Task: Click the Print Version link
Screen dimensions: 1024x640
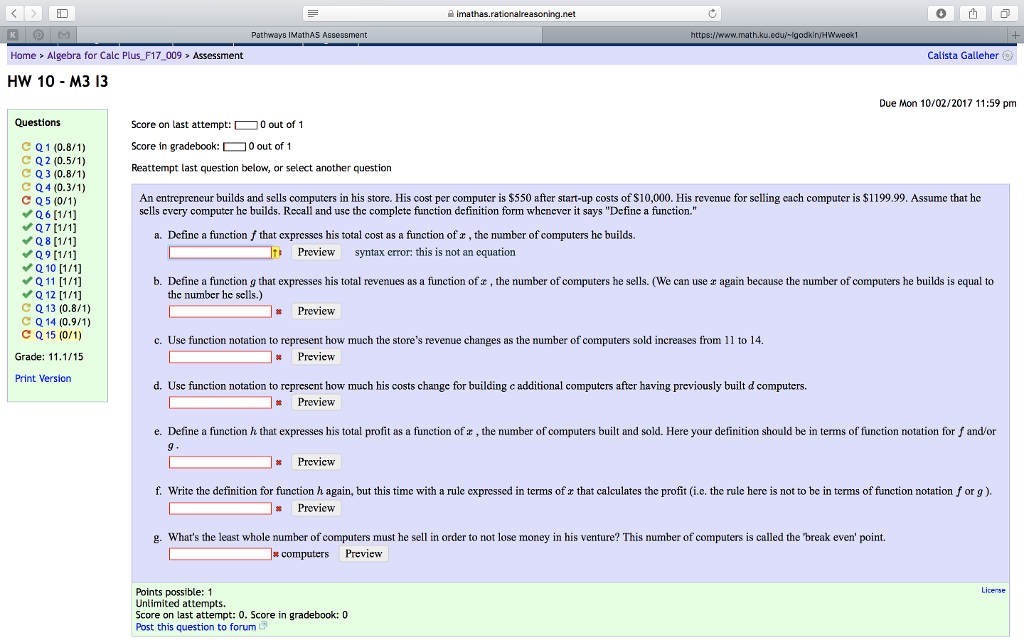Action: pos(43,379)
